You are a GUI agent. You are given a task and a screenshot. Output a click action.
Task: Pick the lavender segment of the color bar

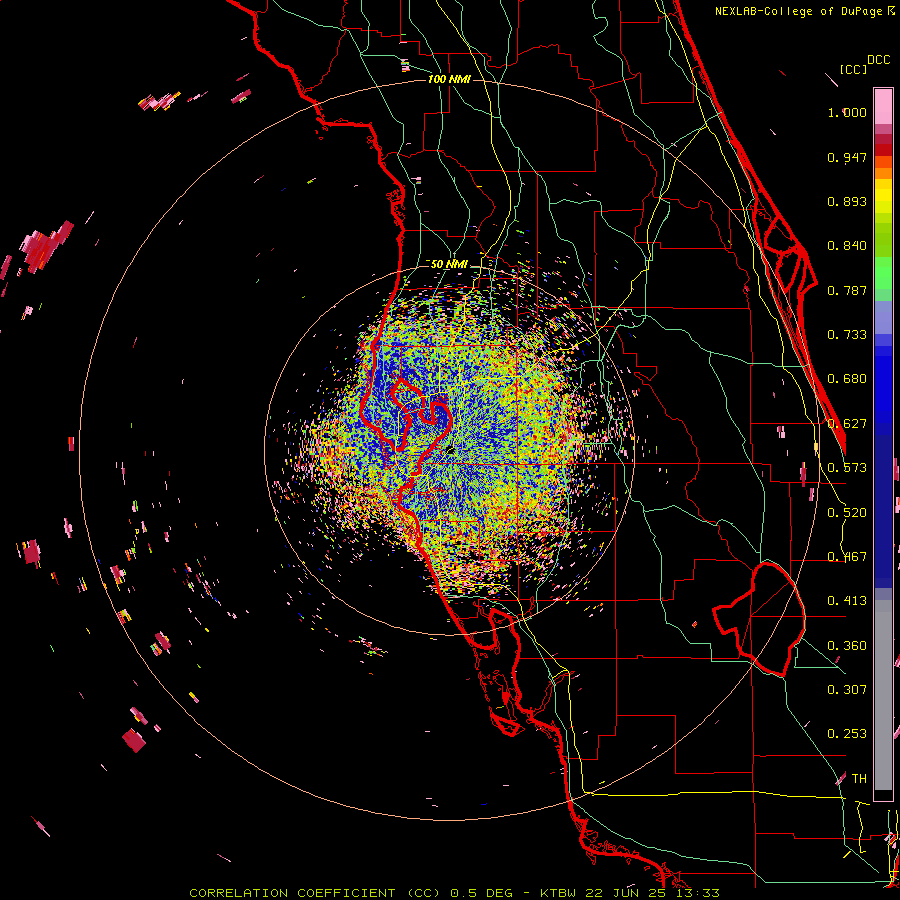883,317
